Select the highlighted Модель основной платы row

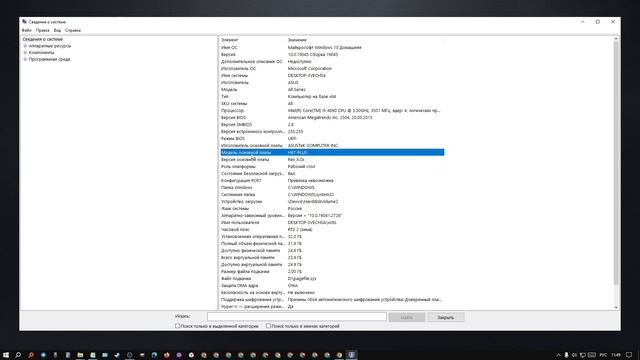332,152
